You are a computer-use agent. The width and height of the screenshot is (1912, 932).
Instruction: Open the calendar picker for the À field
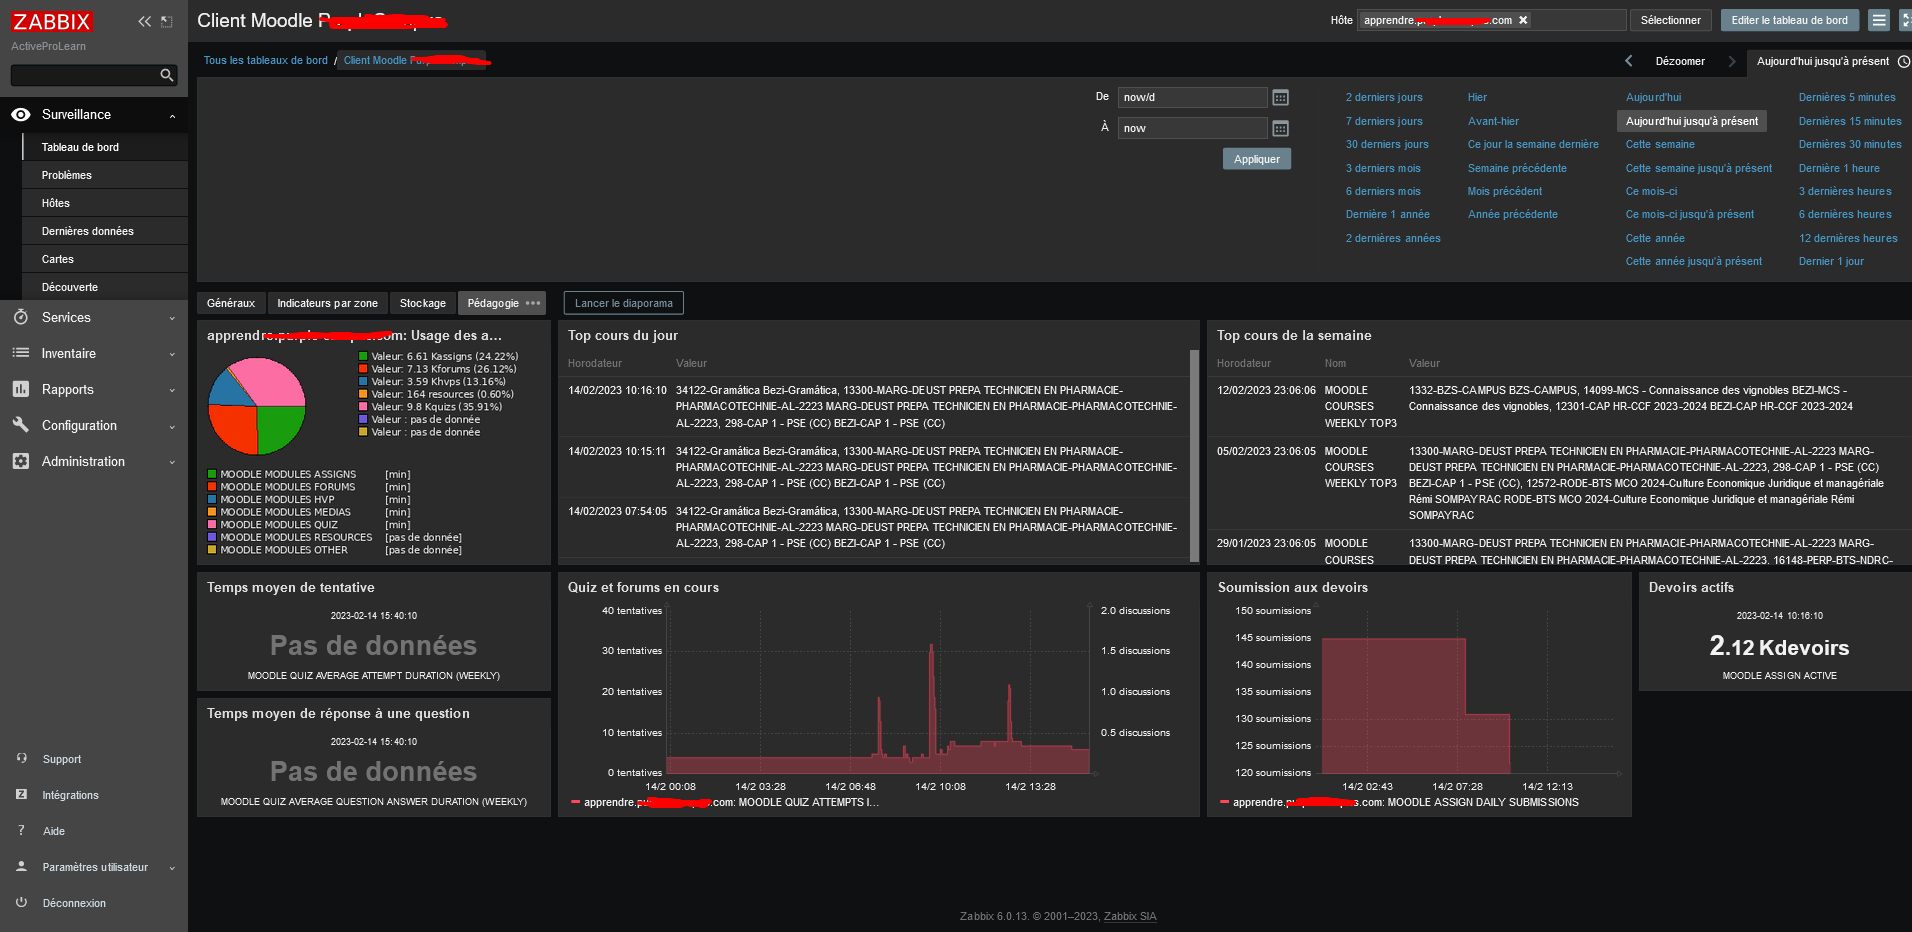coord(1280,129)
